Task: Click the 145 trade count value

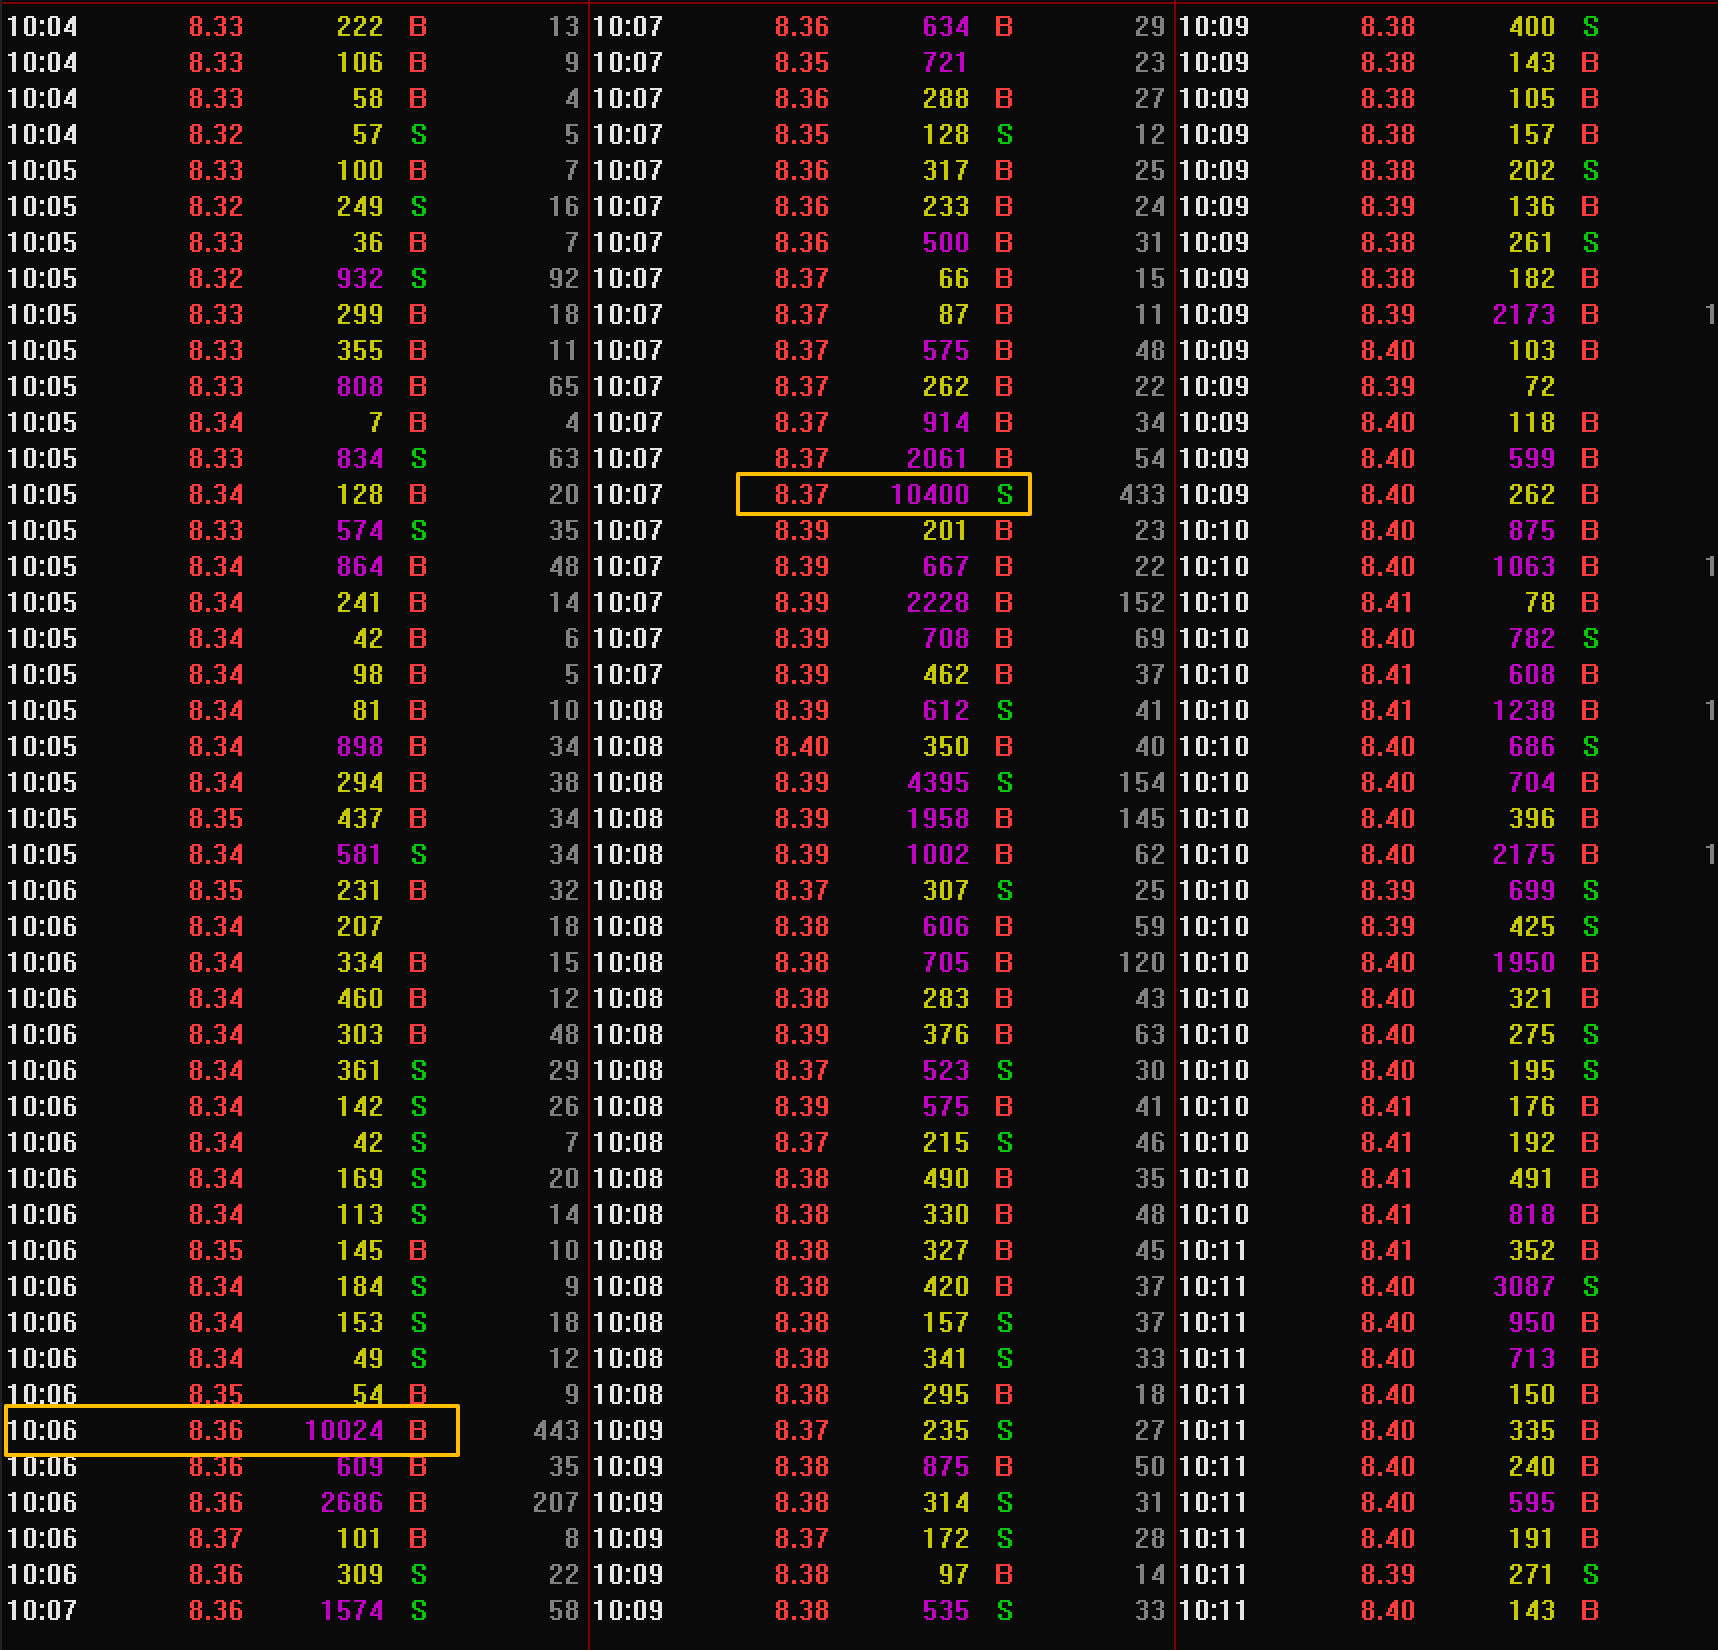Action: pyautogui.click(x=1142, y=818)
